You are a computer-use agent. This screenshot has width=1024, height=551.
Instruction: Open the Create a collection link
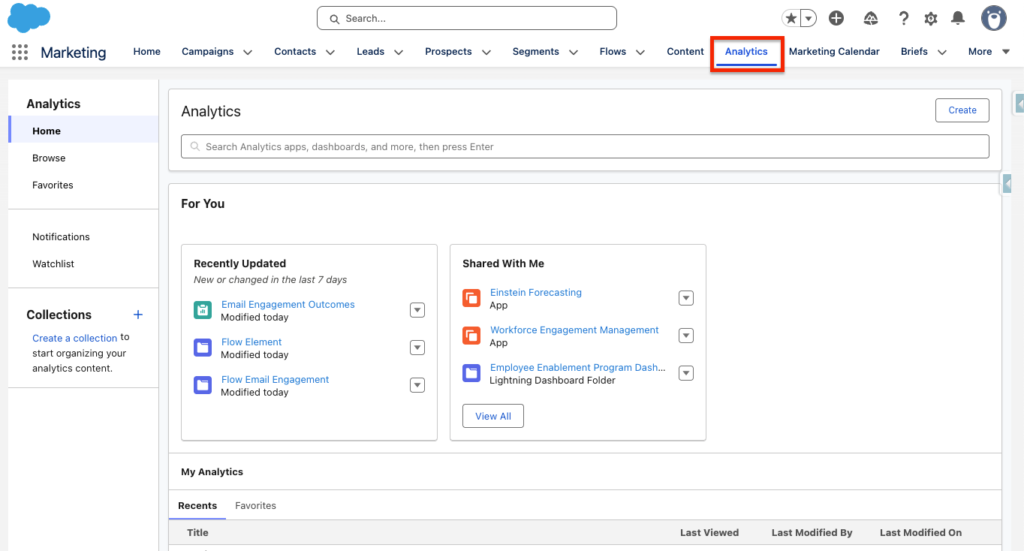pos(75,338)
